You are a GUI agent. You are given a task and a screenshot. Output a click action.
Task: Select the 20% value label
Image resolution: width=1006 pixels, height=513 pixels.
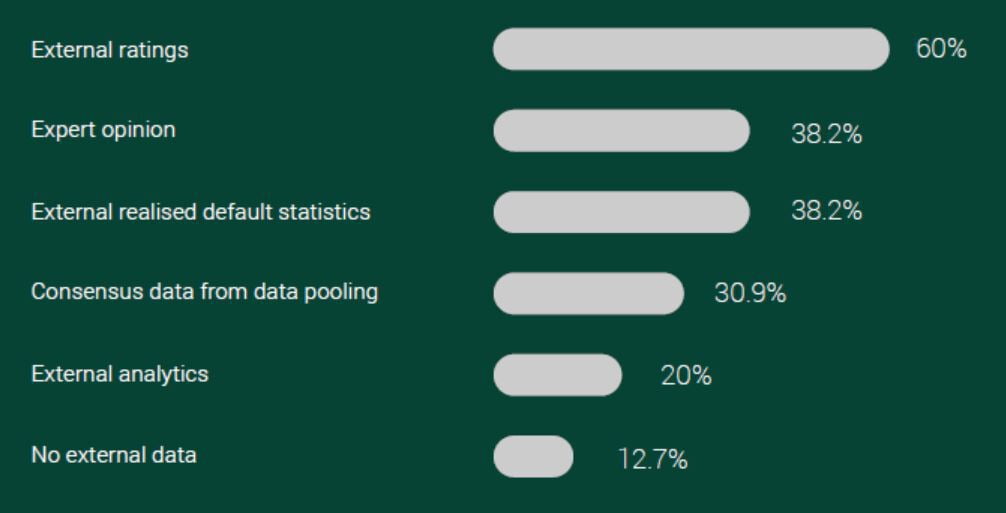tap(686, 376)
